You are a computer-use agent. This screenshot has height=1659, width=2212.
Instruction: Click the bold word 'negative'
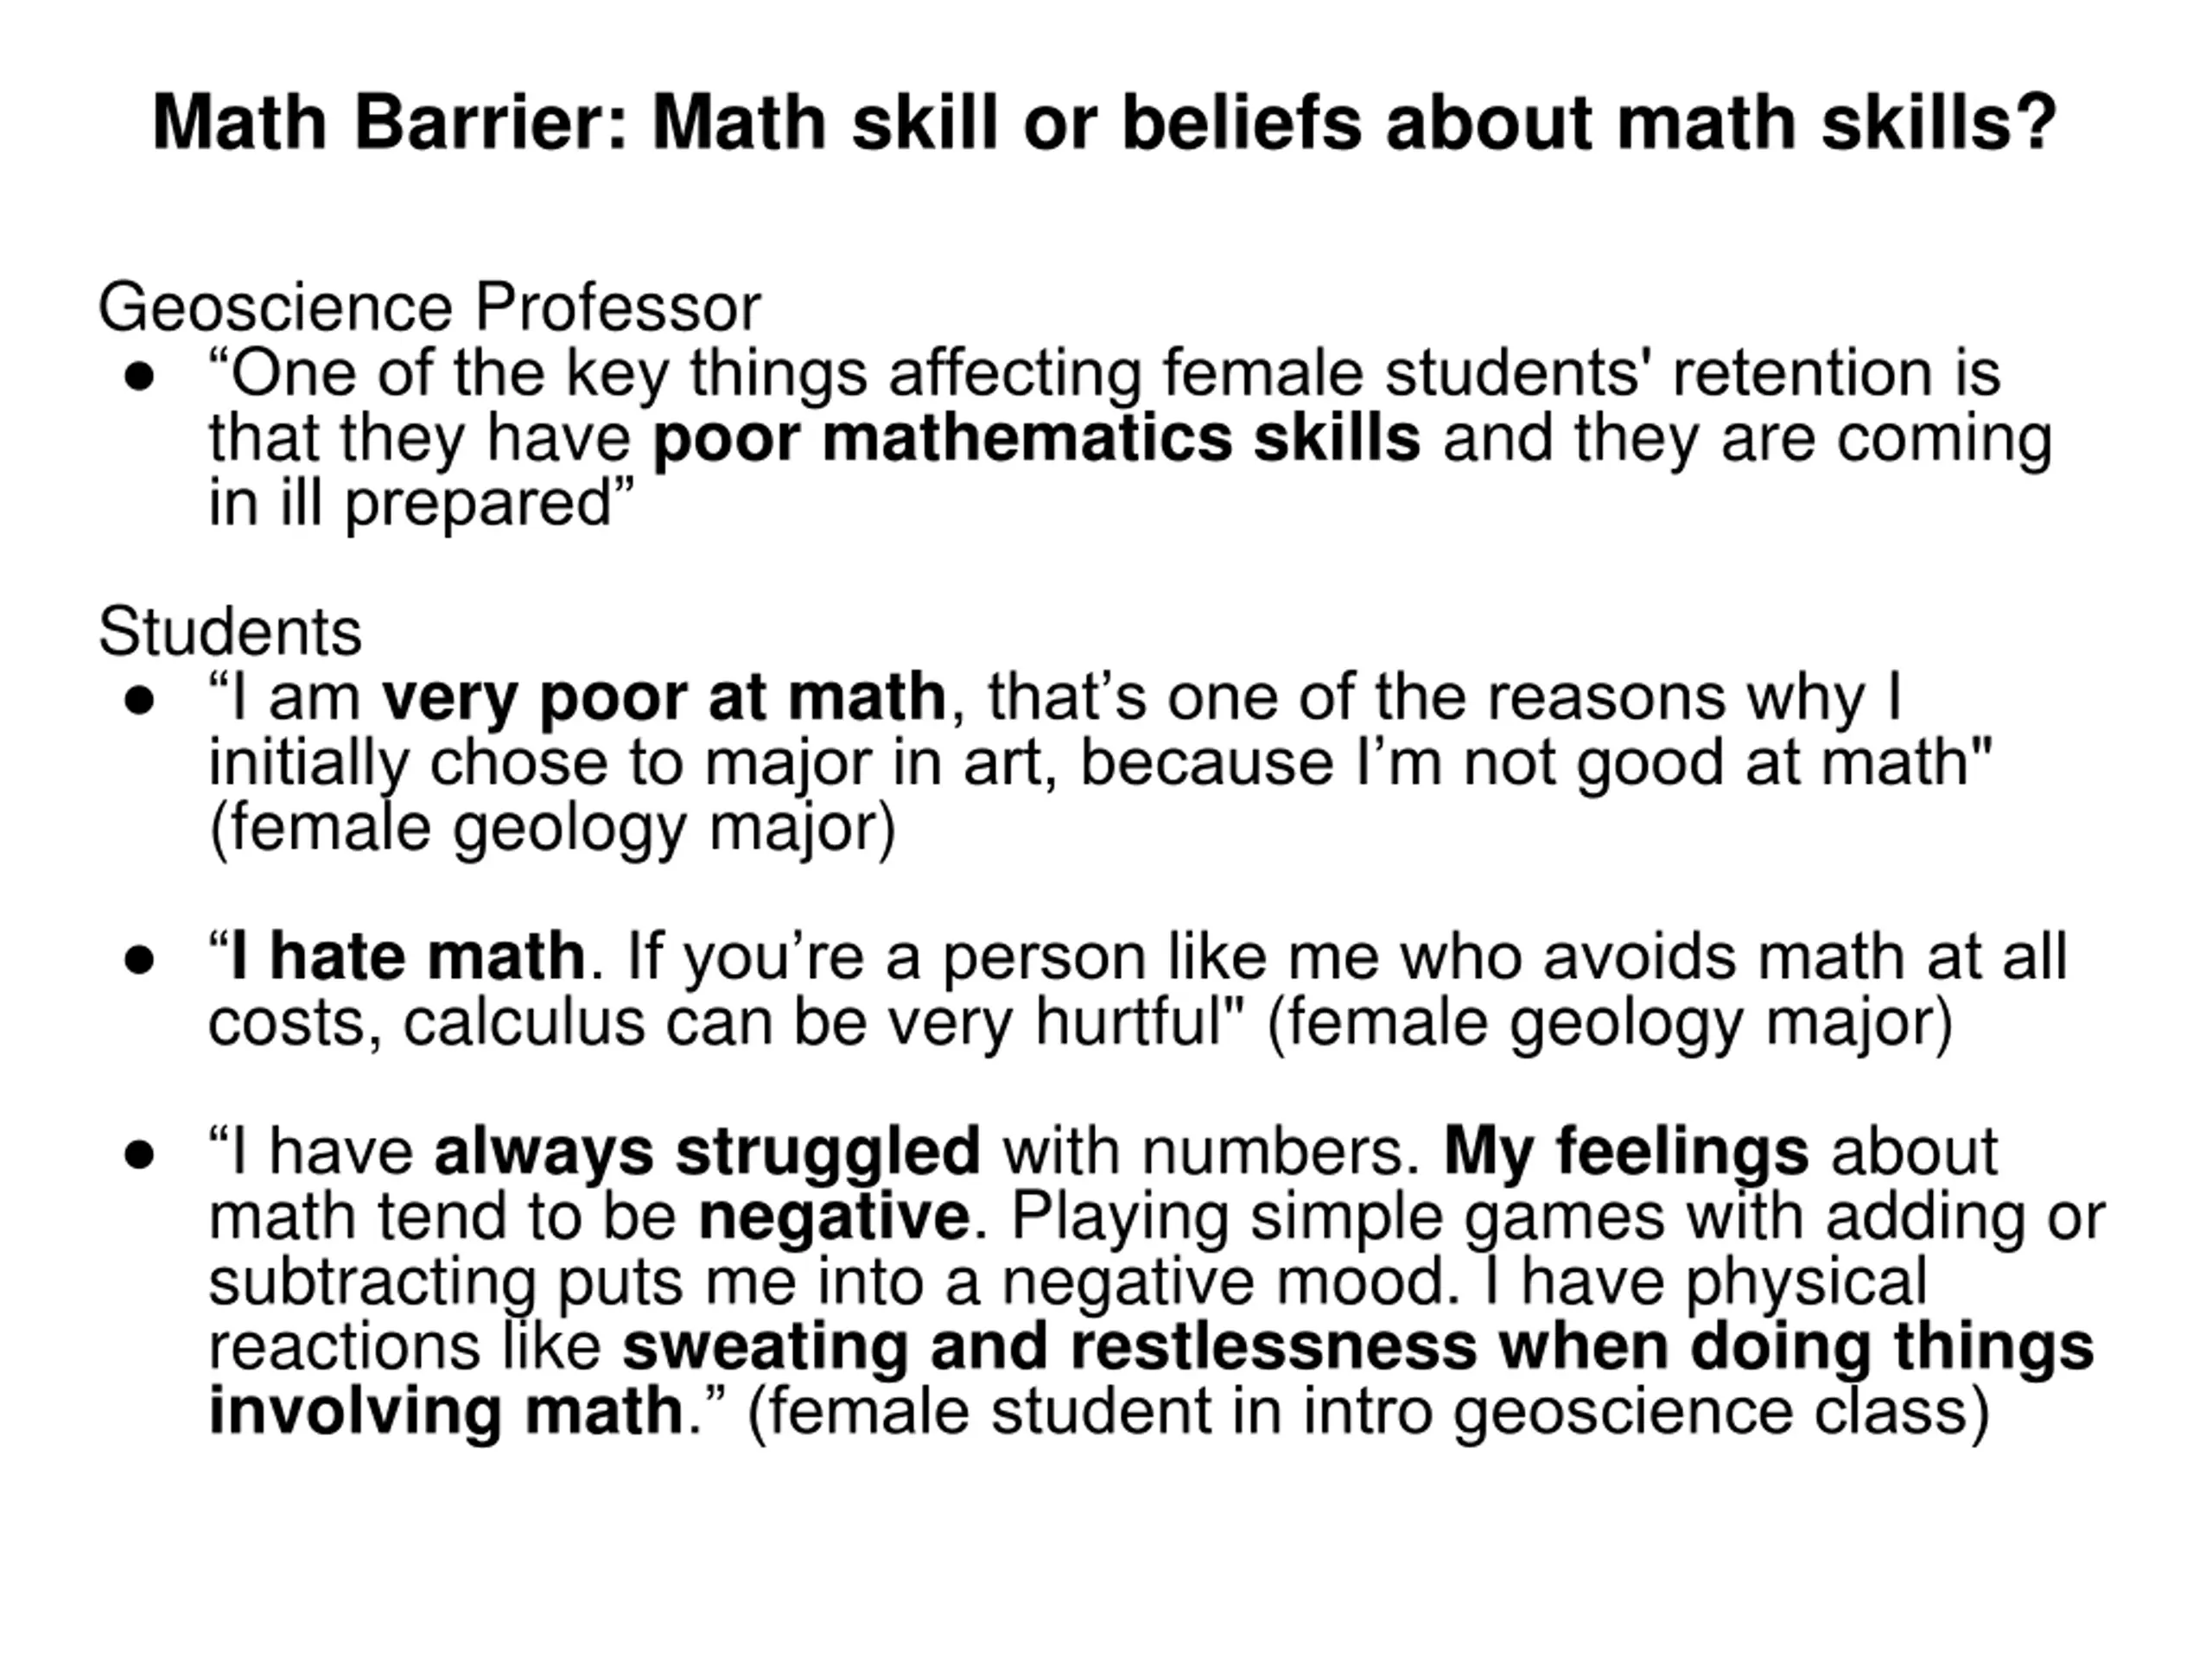coord(834,1217)
